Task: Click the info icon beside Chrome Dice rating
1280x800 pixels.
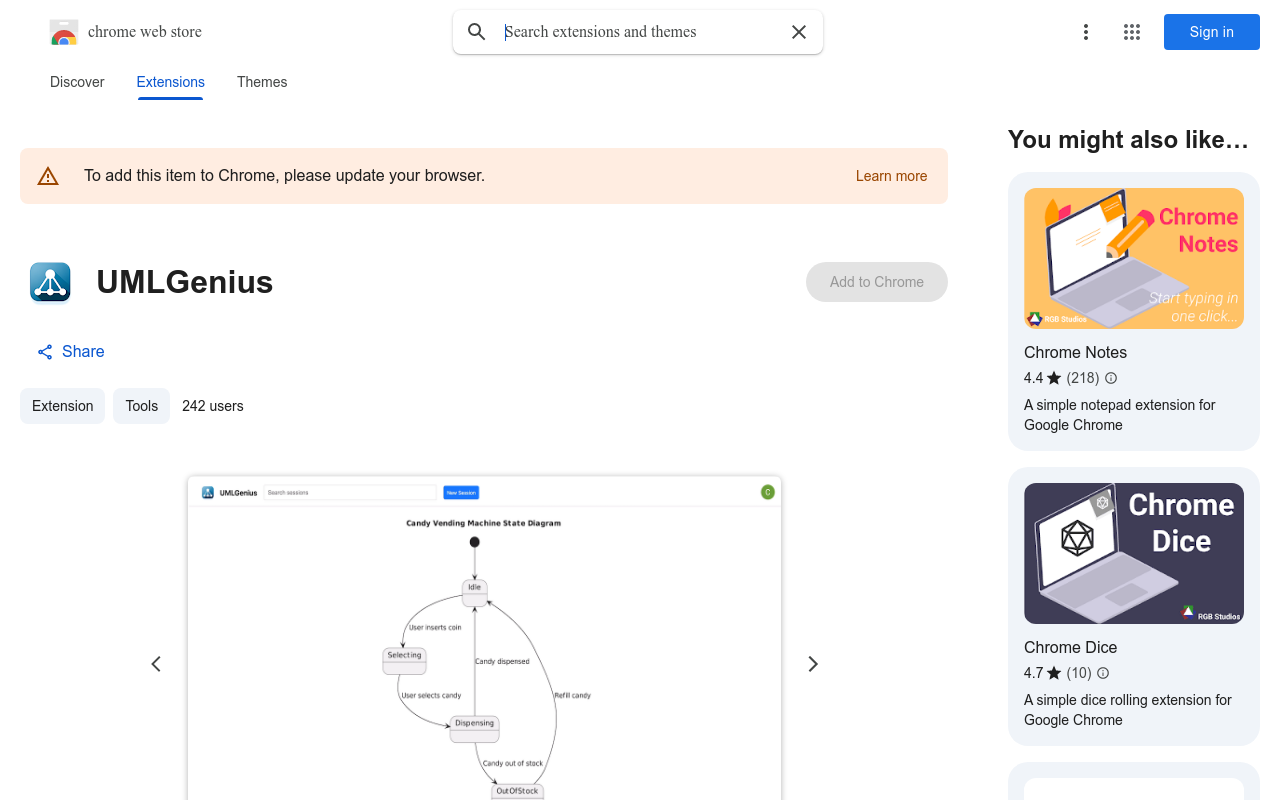Action: click(1103, 673)
